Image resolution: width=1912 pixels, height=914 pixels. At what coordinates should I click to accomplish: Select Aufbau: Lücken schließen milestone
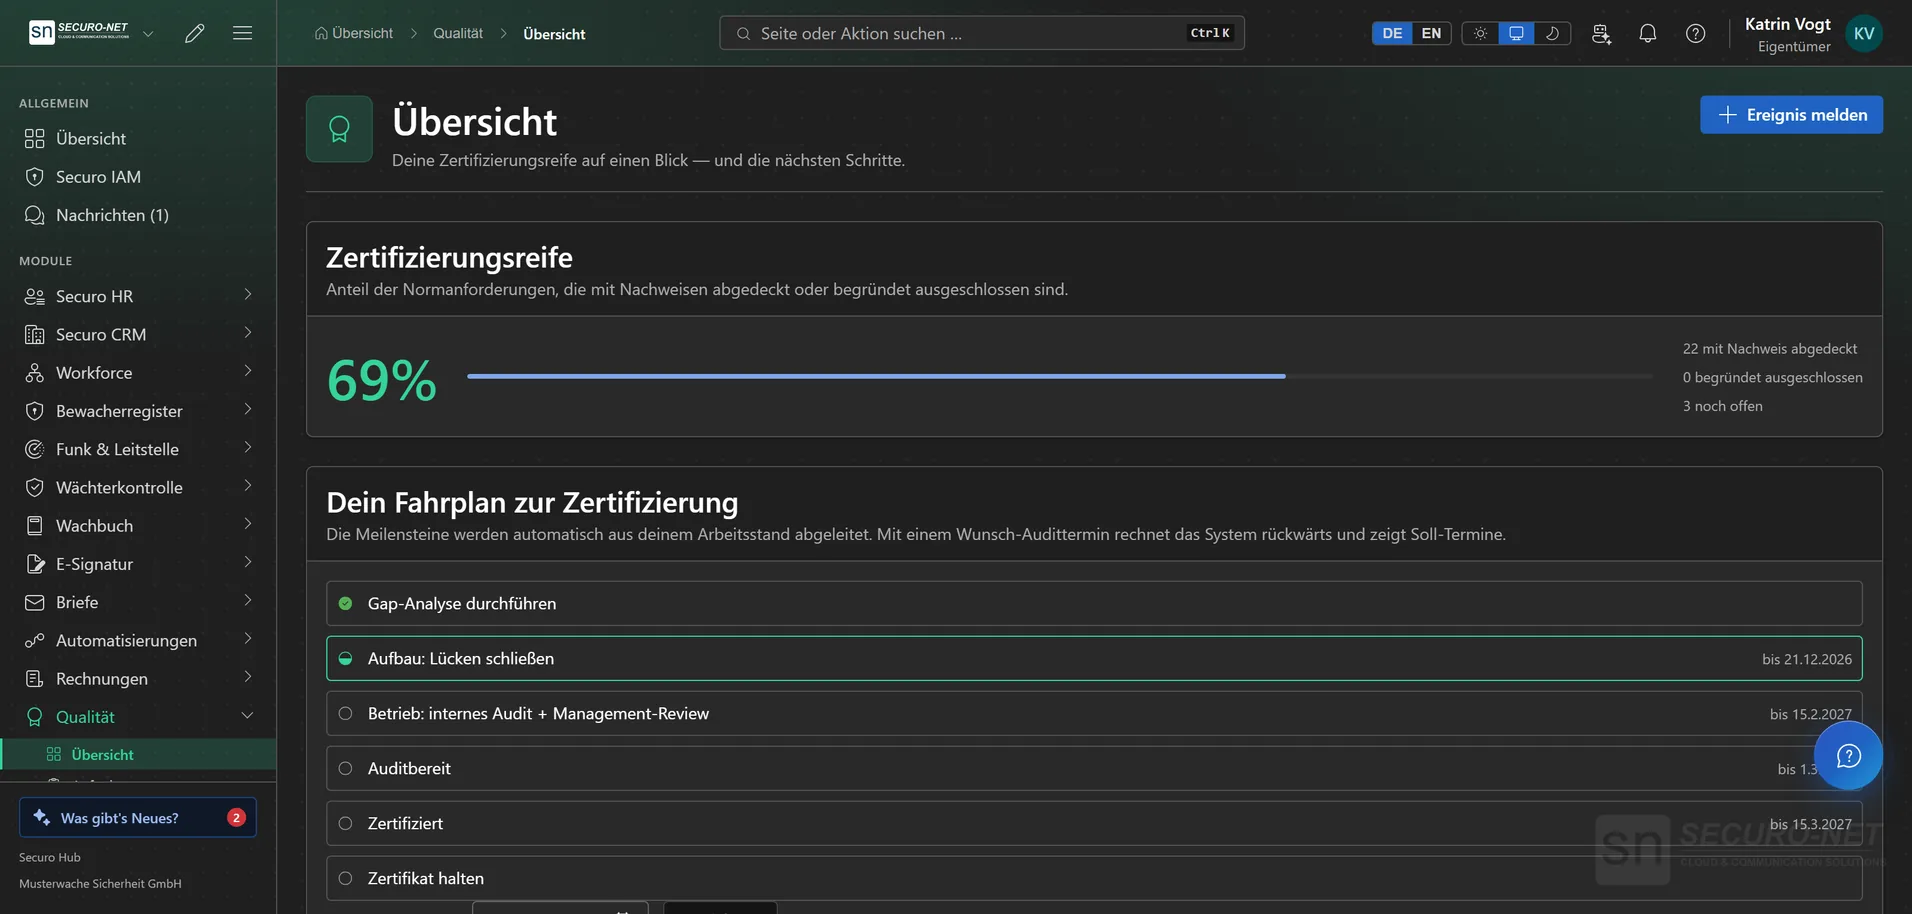[1094, 659]
